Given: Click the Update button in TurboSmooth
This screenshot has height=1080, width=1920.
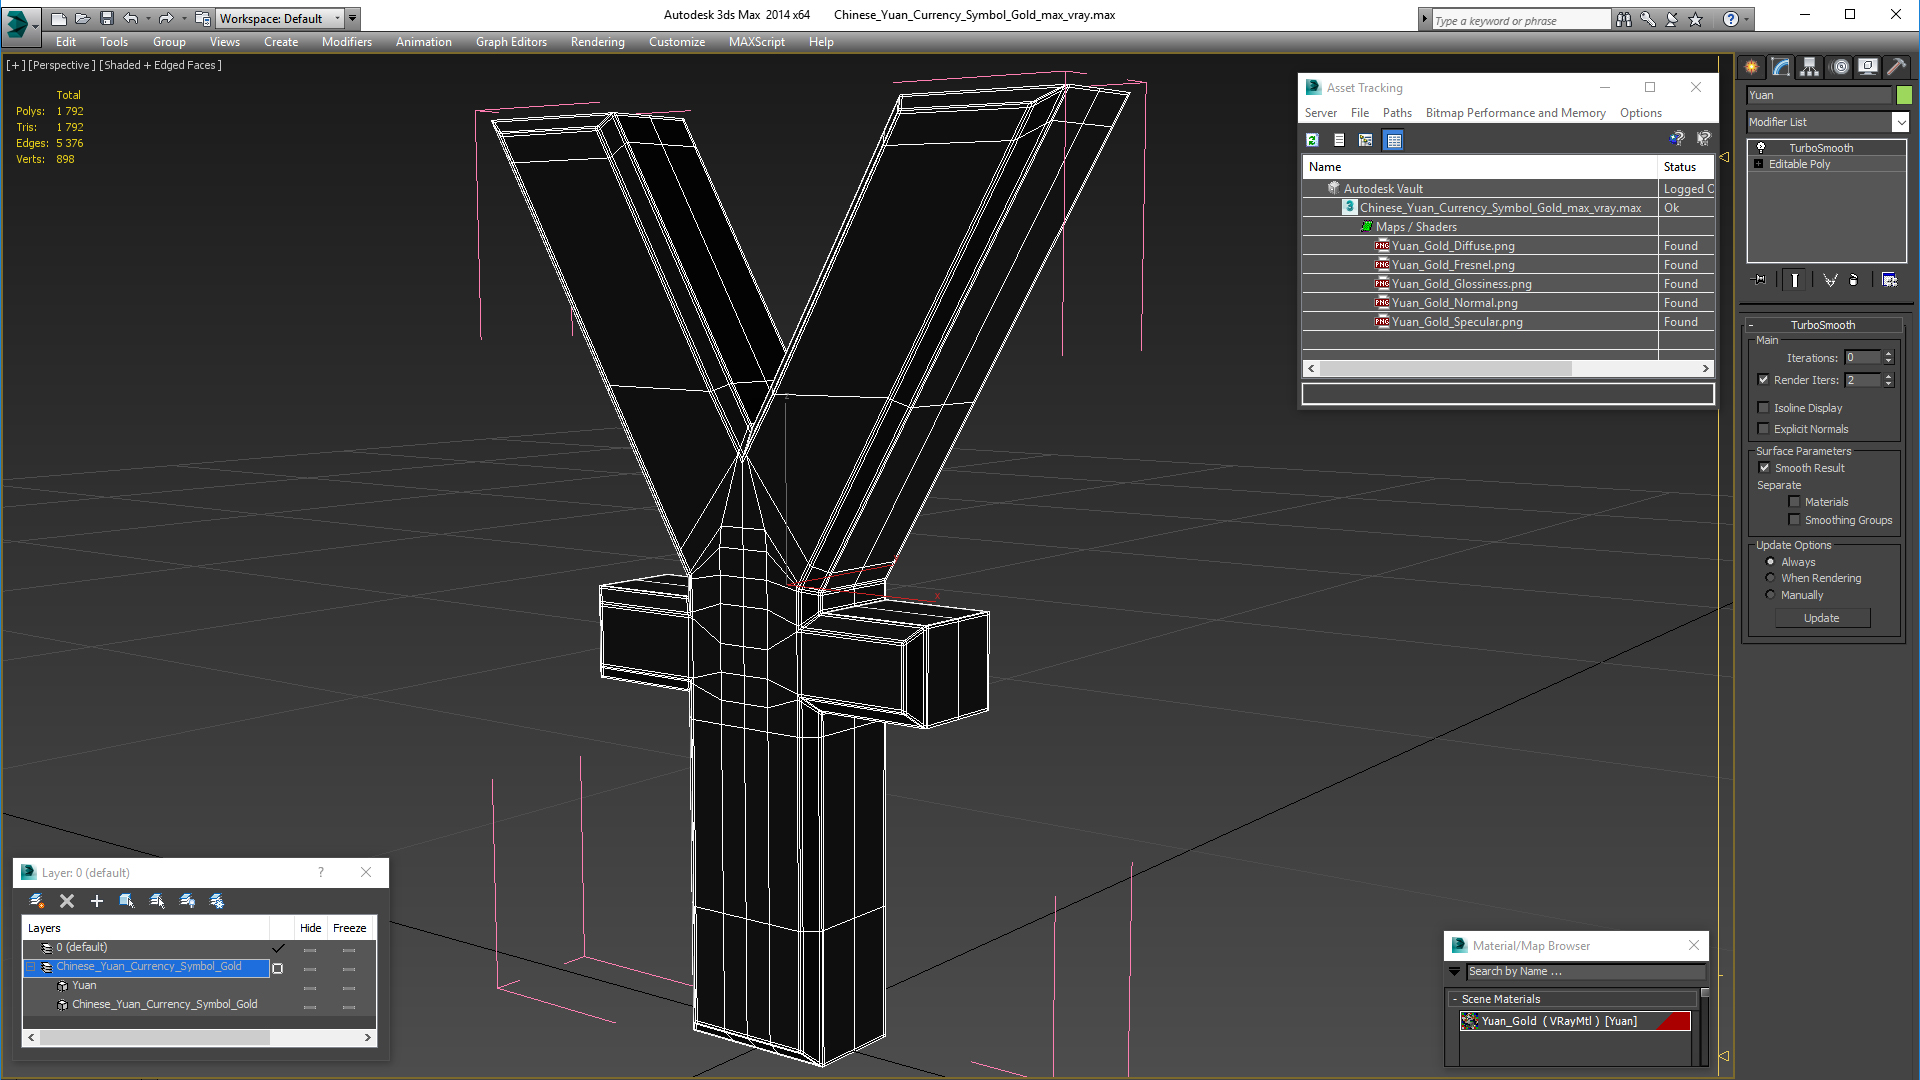Looking at the screenshot, I should [1821, 618].
